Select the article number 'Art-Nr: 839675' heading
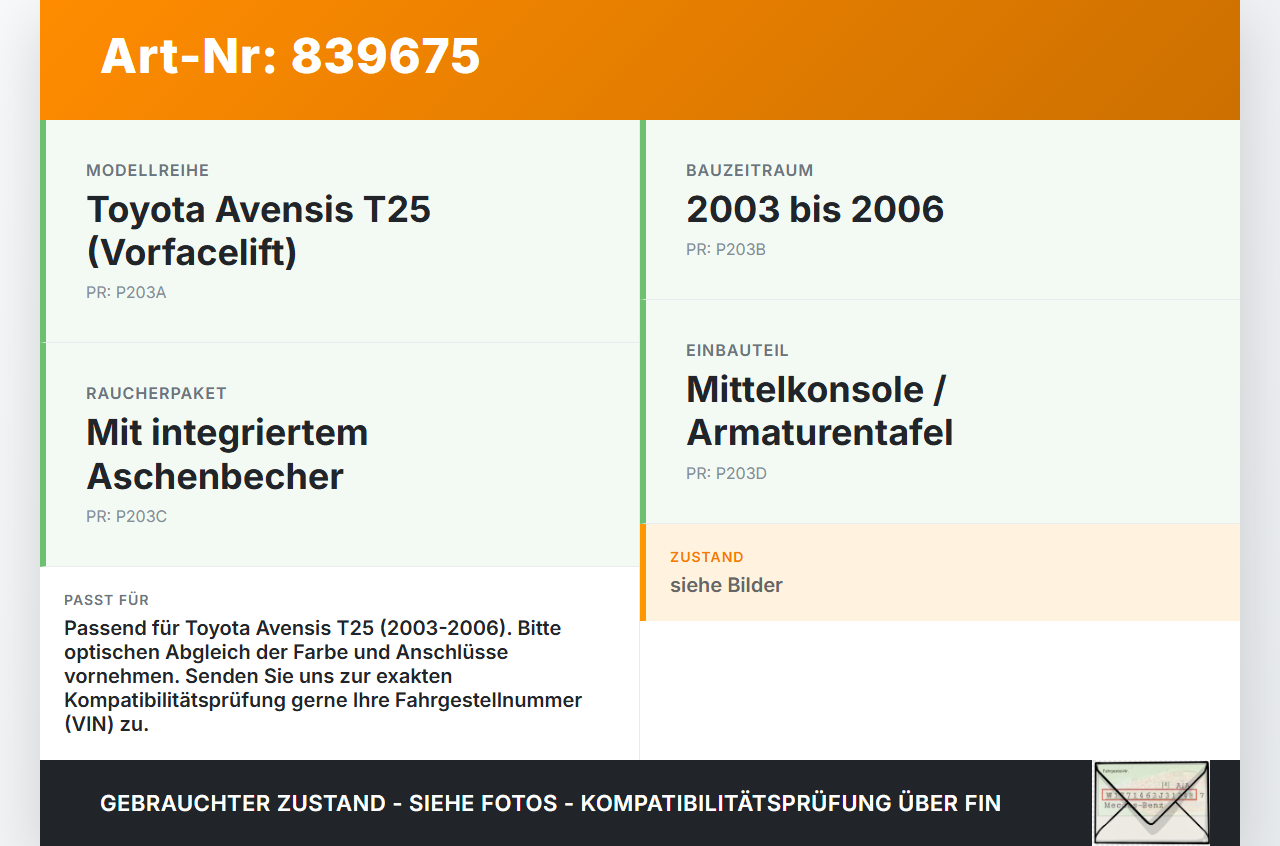1280x846 pixels. (290, 56)
